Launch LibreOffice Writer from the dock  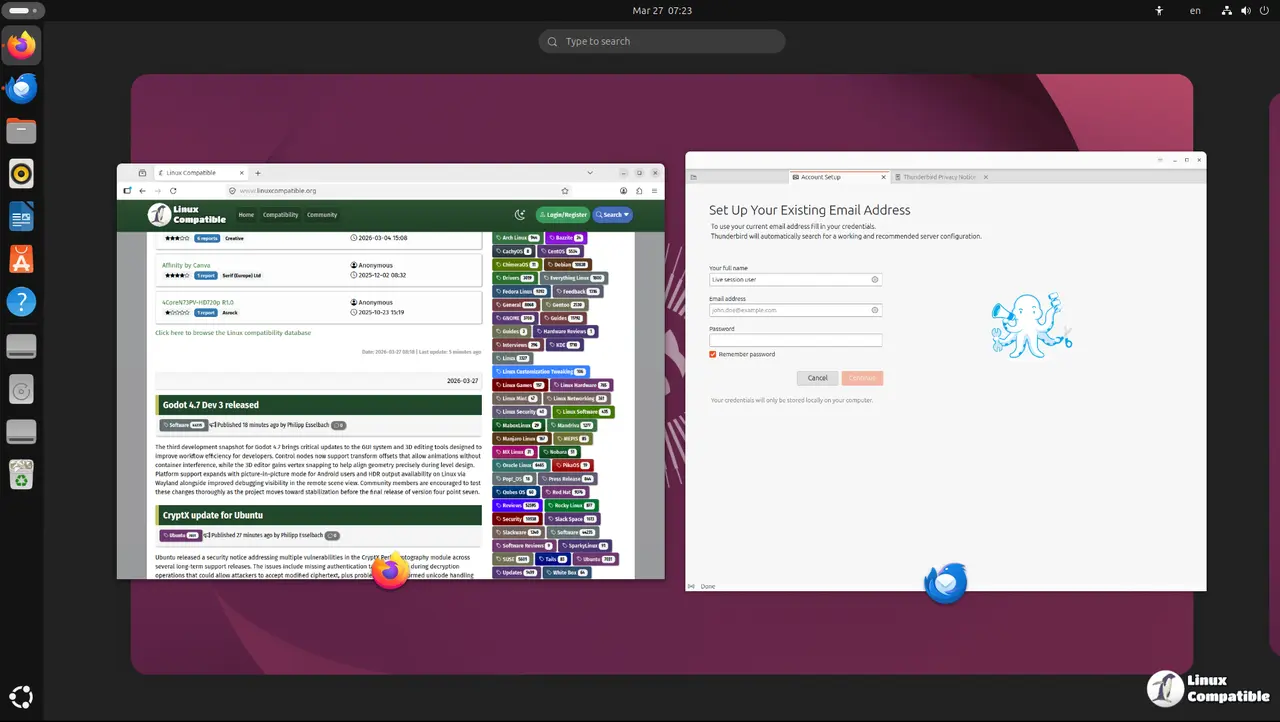21,217
